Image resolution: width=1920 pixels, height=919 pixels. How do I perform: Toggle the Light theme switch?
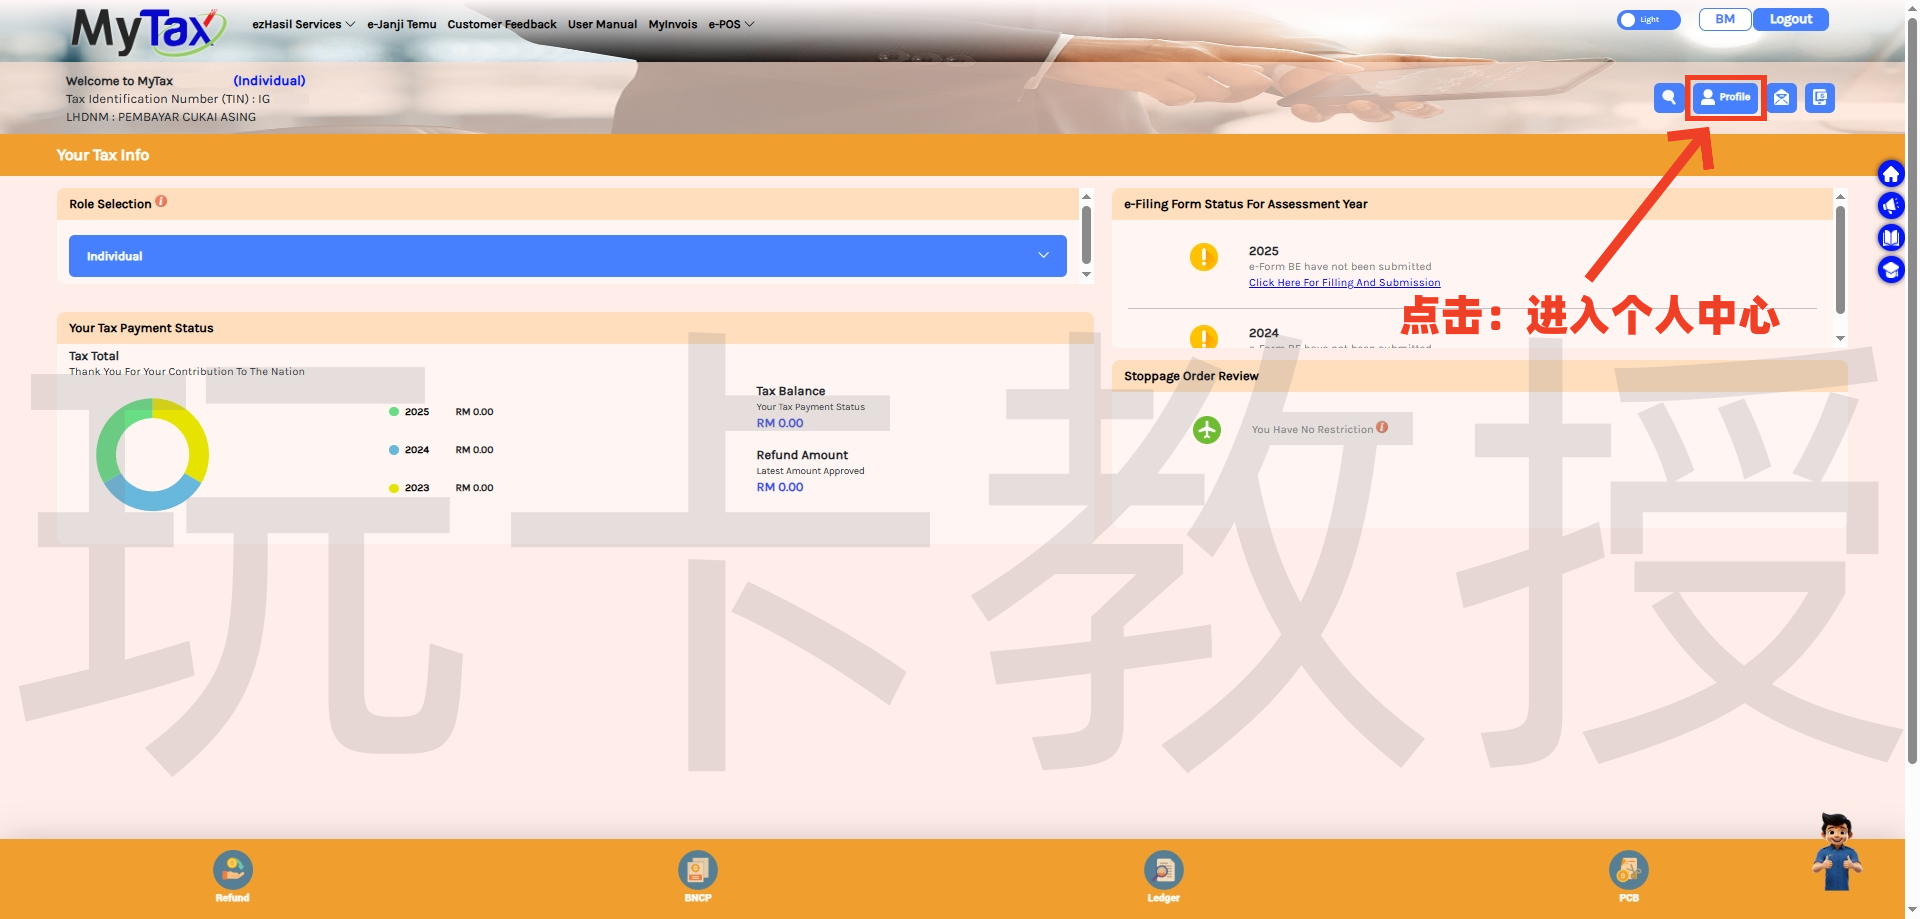1648,20
